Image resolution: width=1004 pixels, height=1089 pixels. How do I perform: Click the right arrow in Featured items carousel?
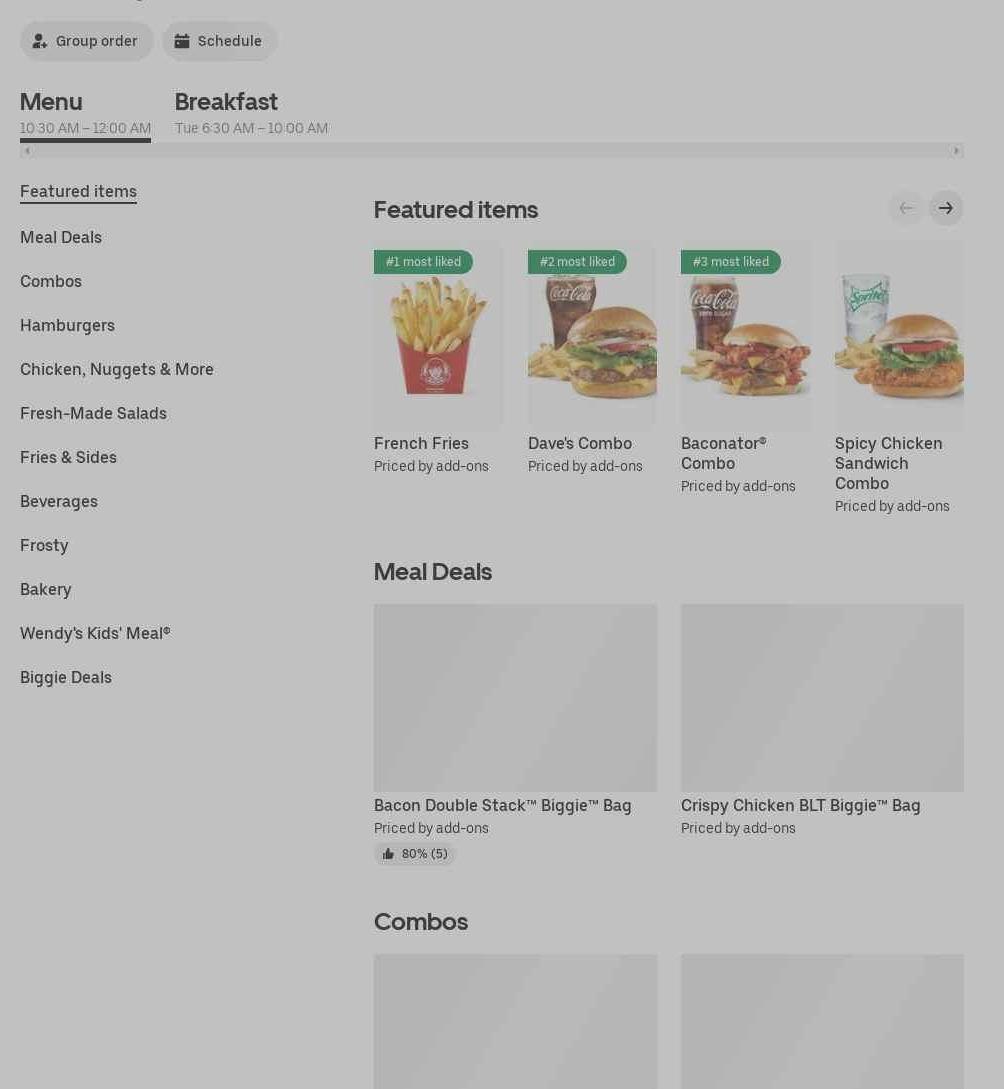[946, 208]
